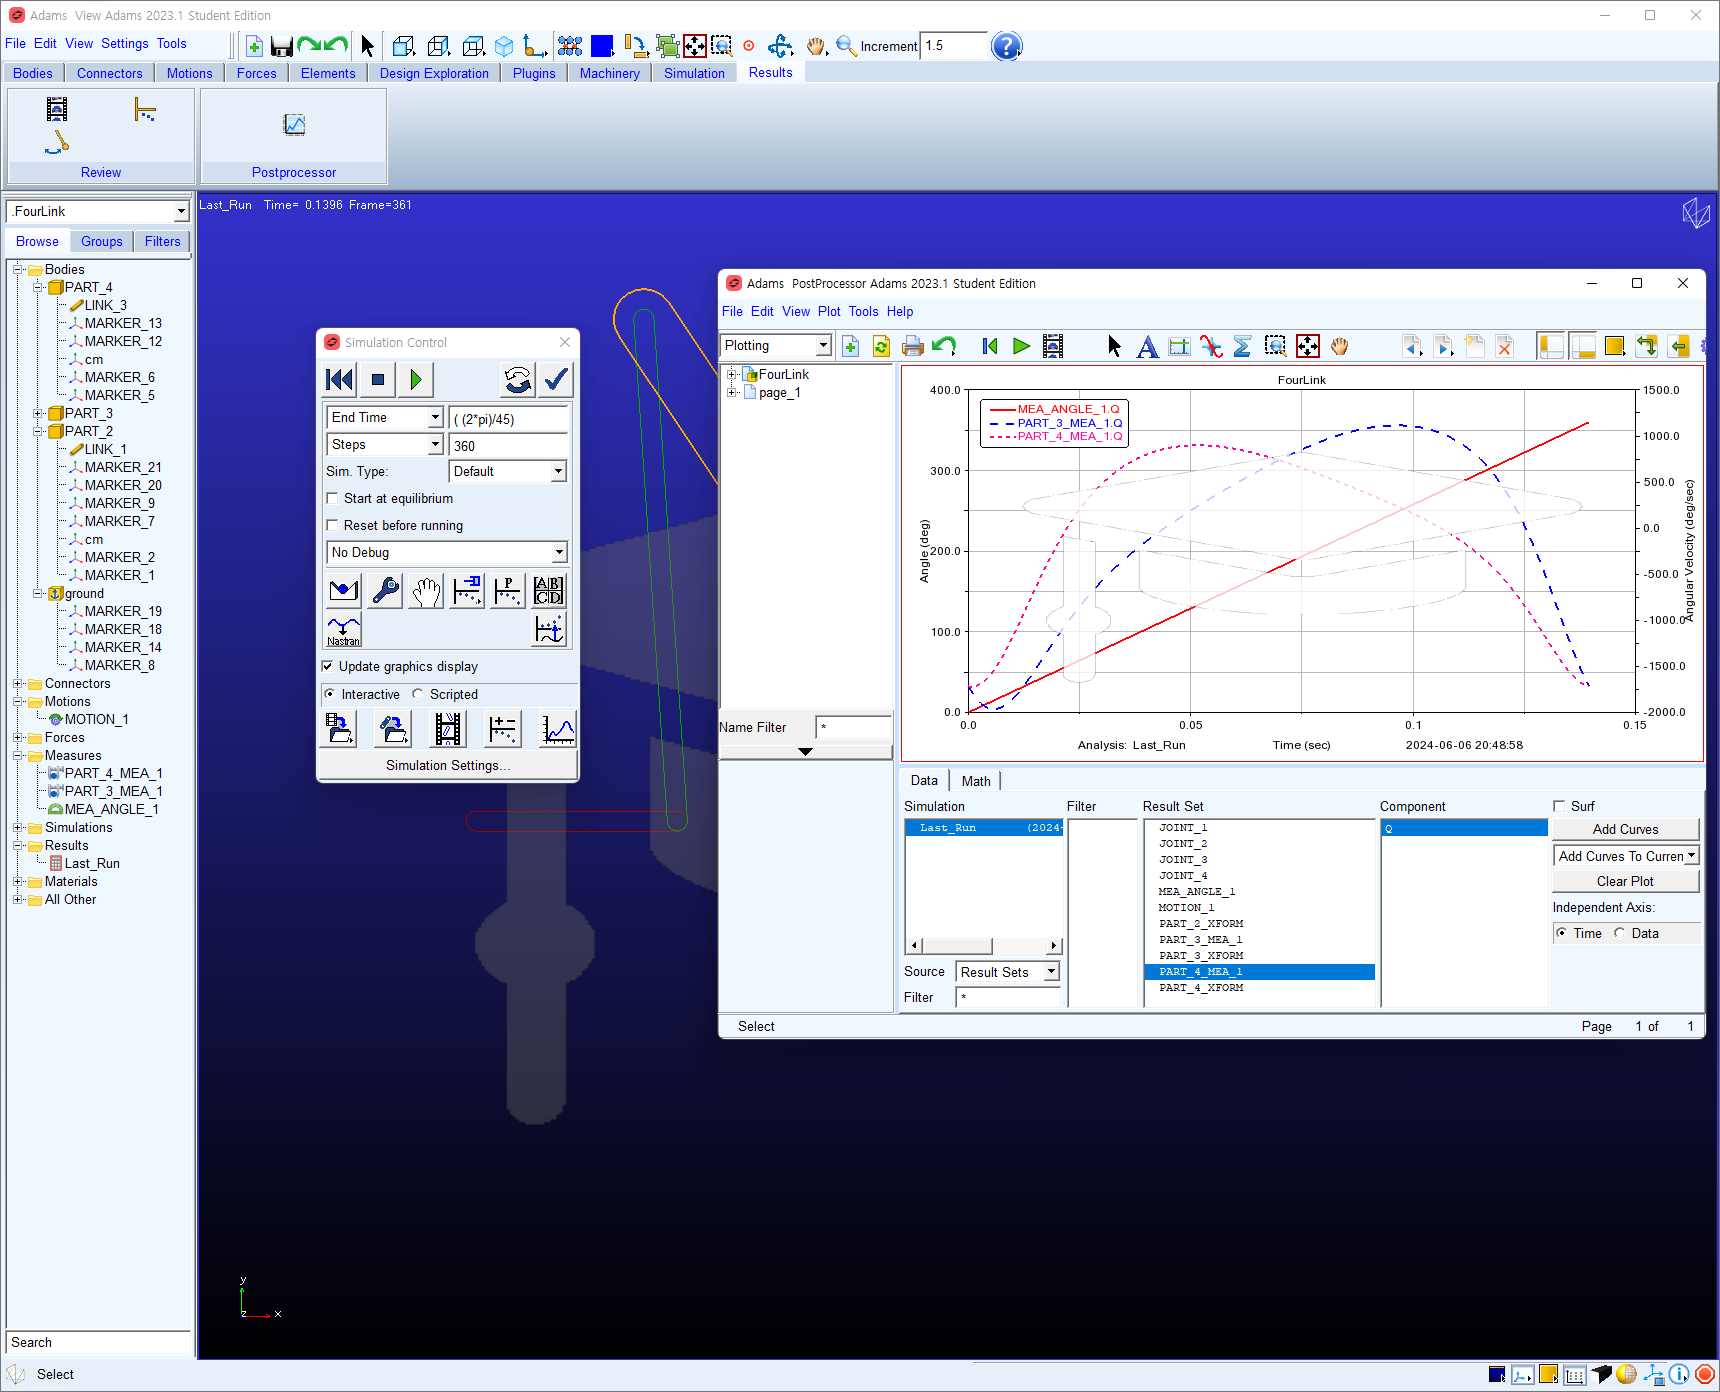
Task: Start simulation with green play button
Action: pos(416,380)
